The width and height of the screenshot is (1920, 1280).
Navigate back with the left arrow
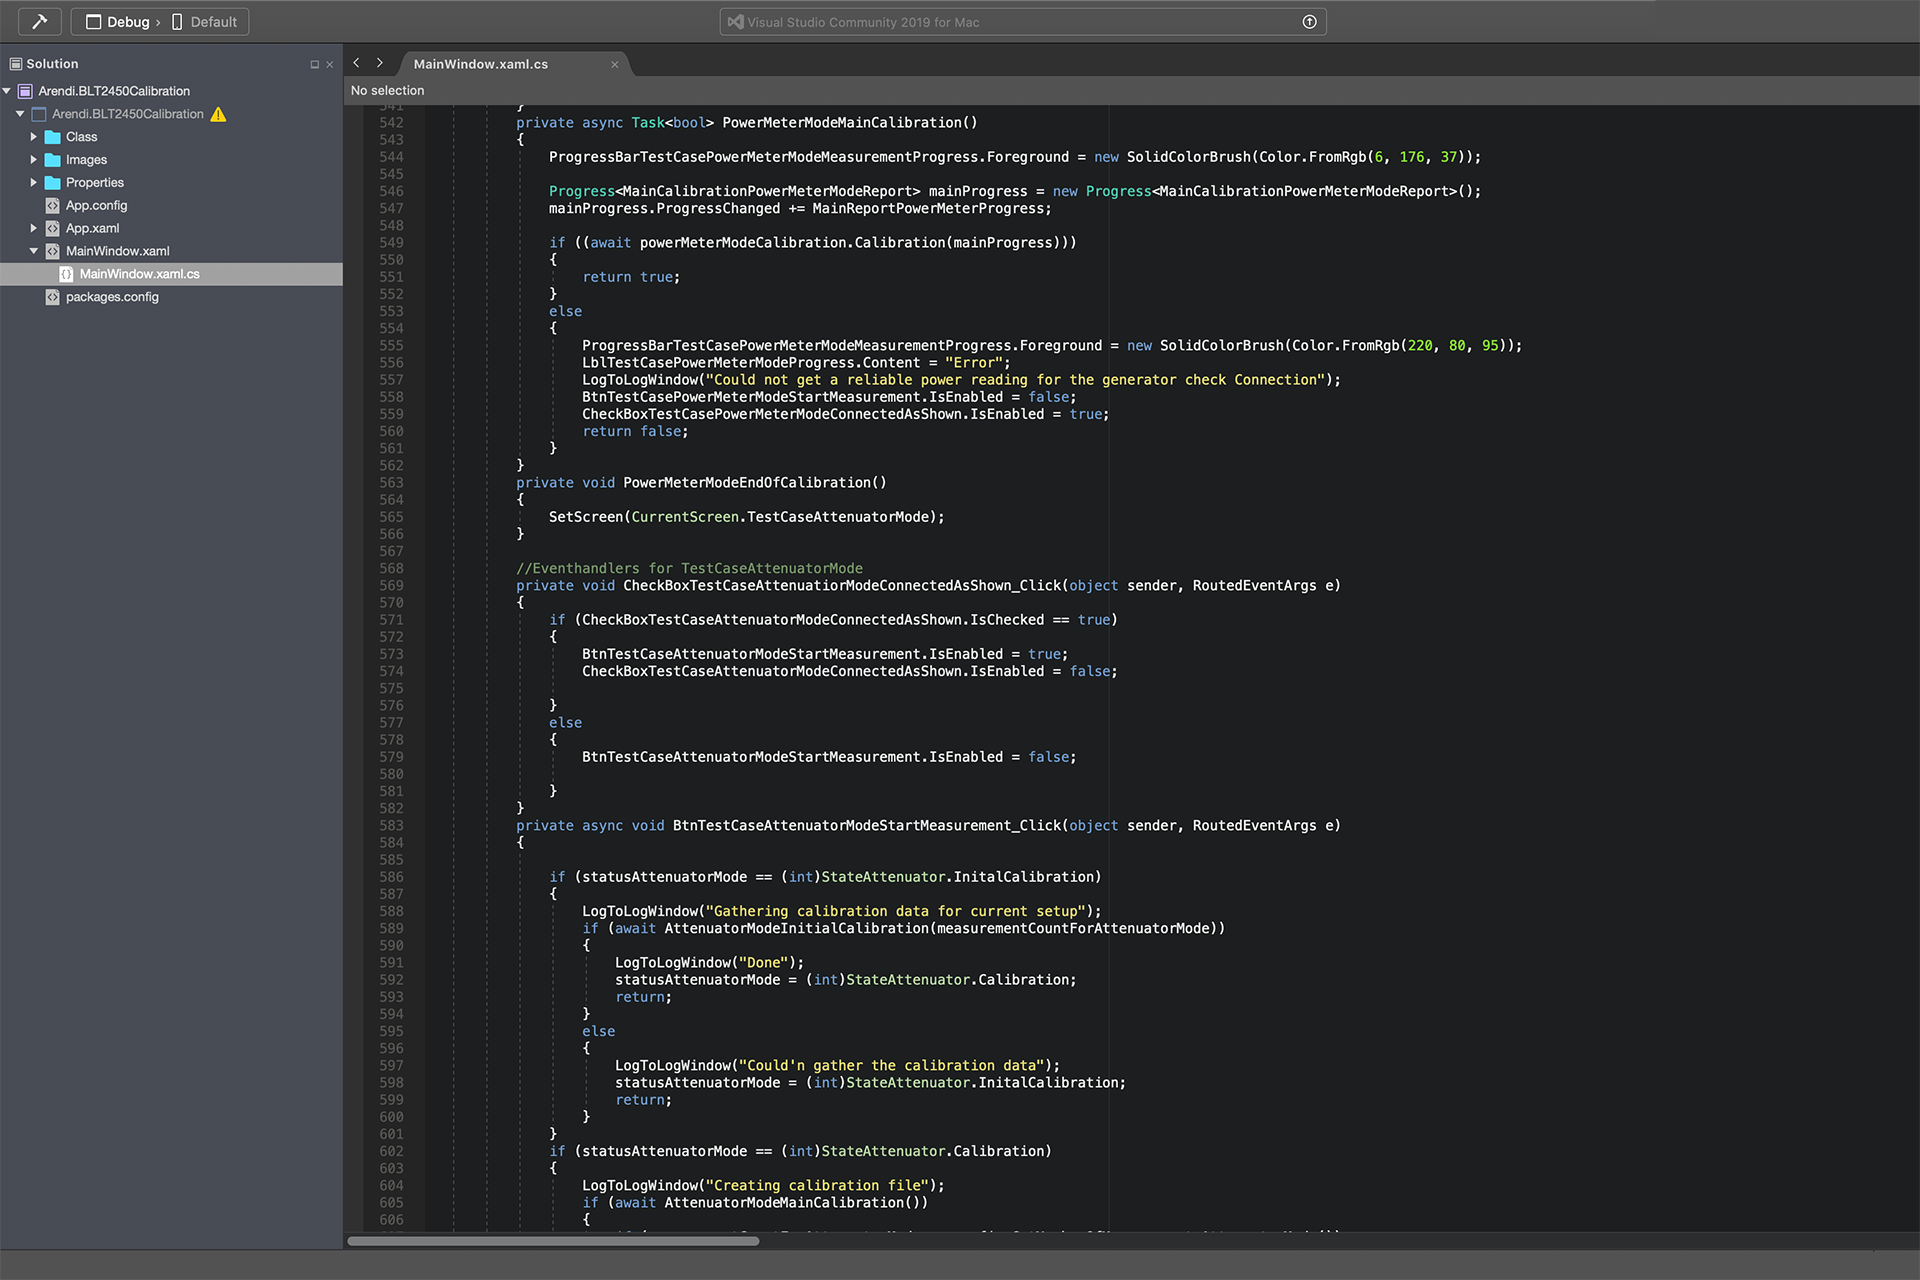(x=356, y=63)
